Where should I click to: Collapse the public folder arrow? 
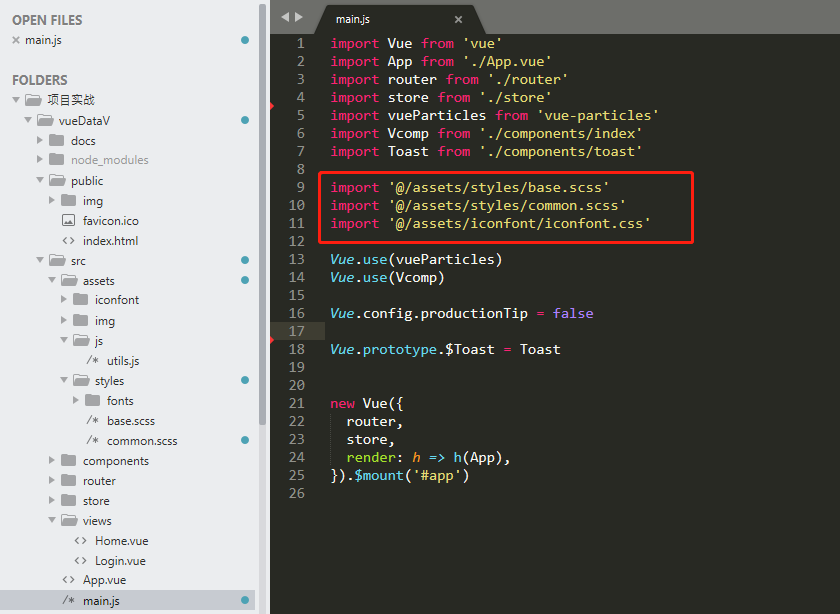coord(40,180)
